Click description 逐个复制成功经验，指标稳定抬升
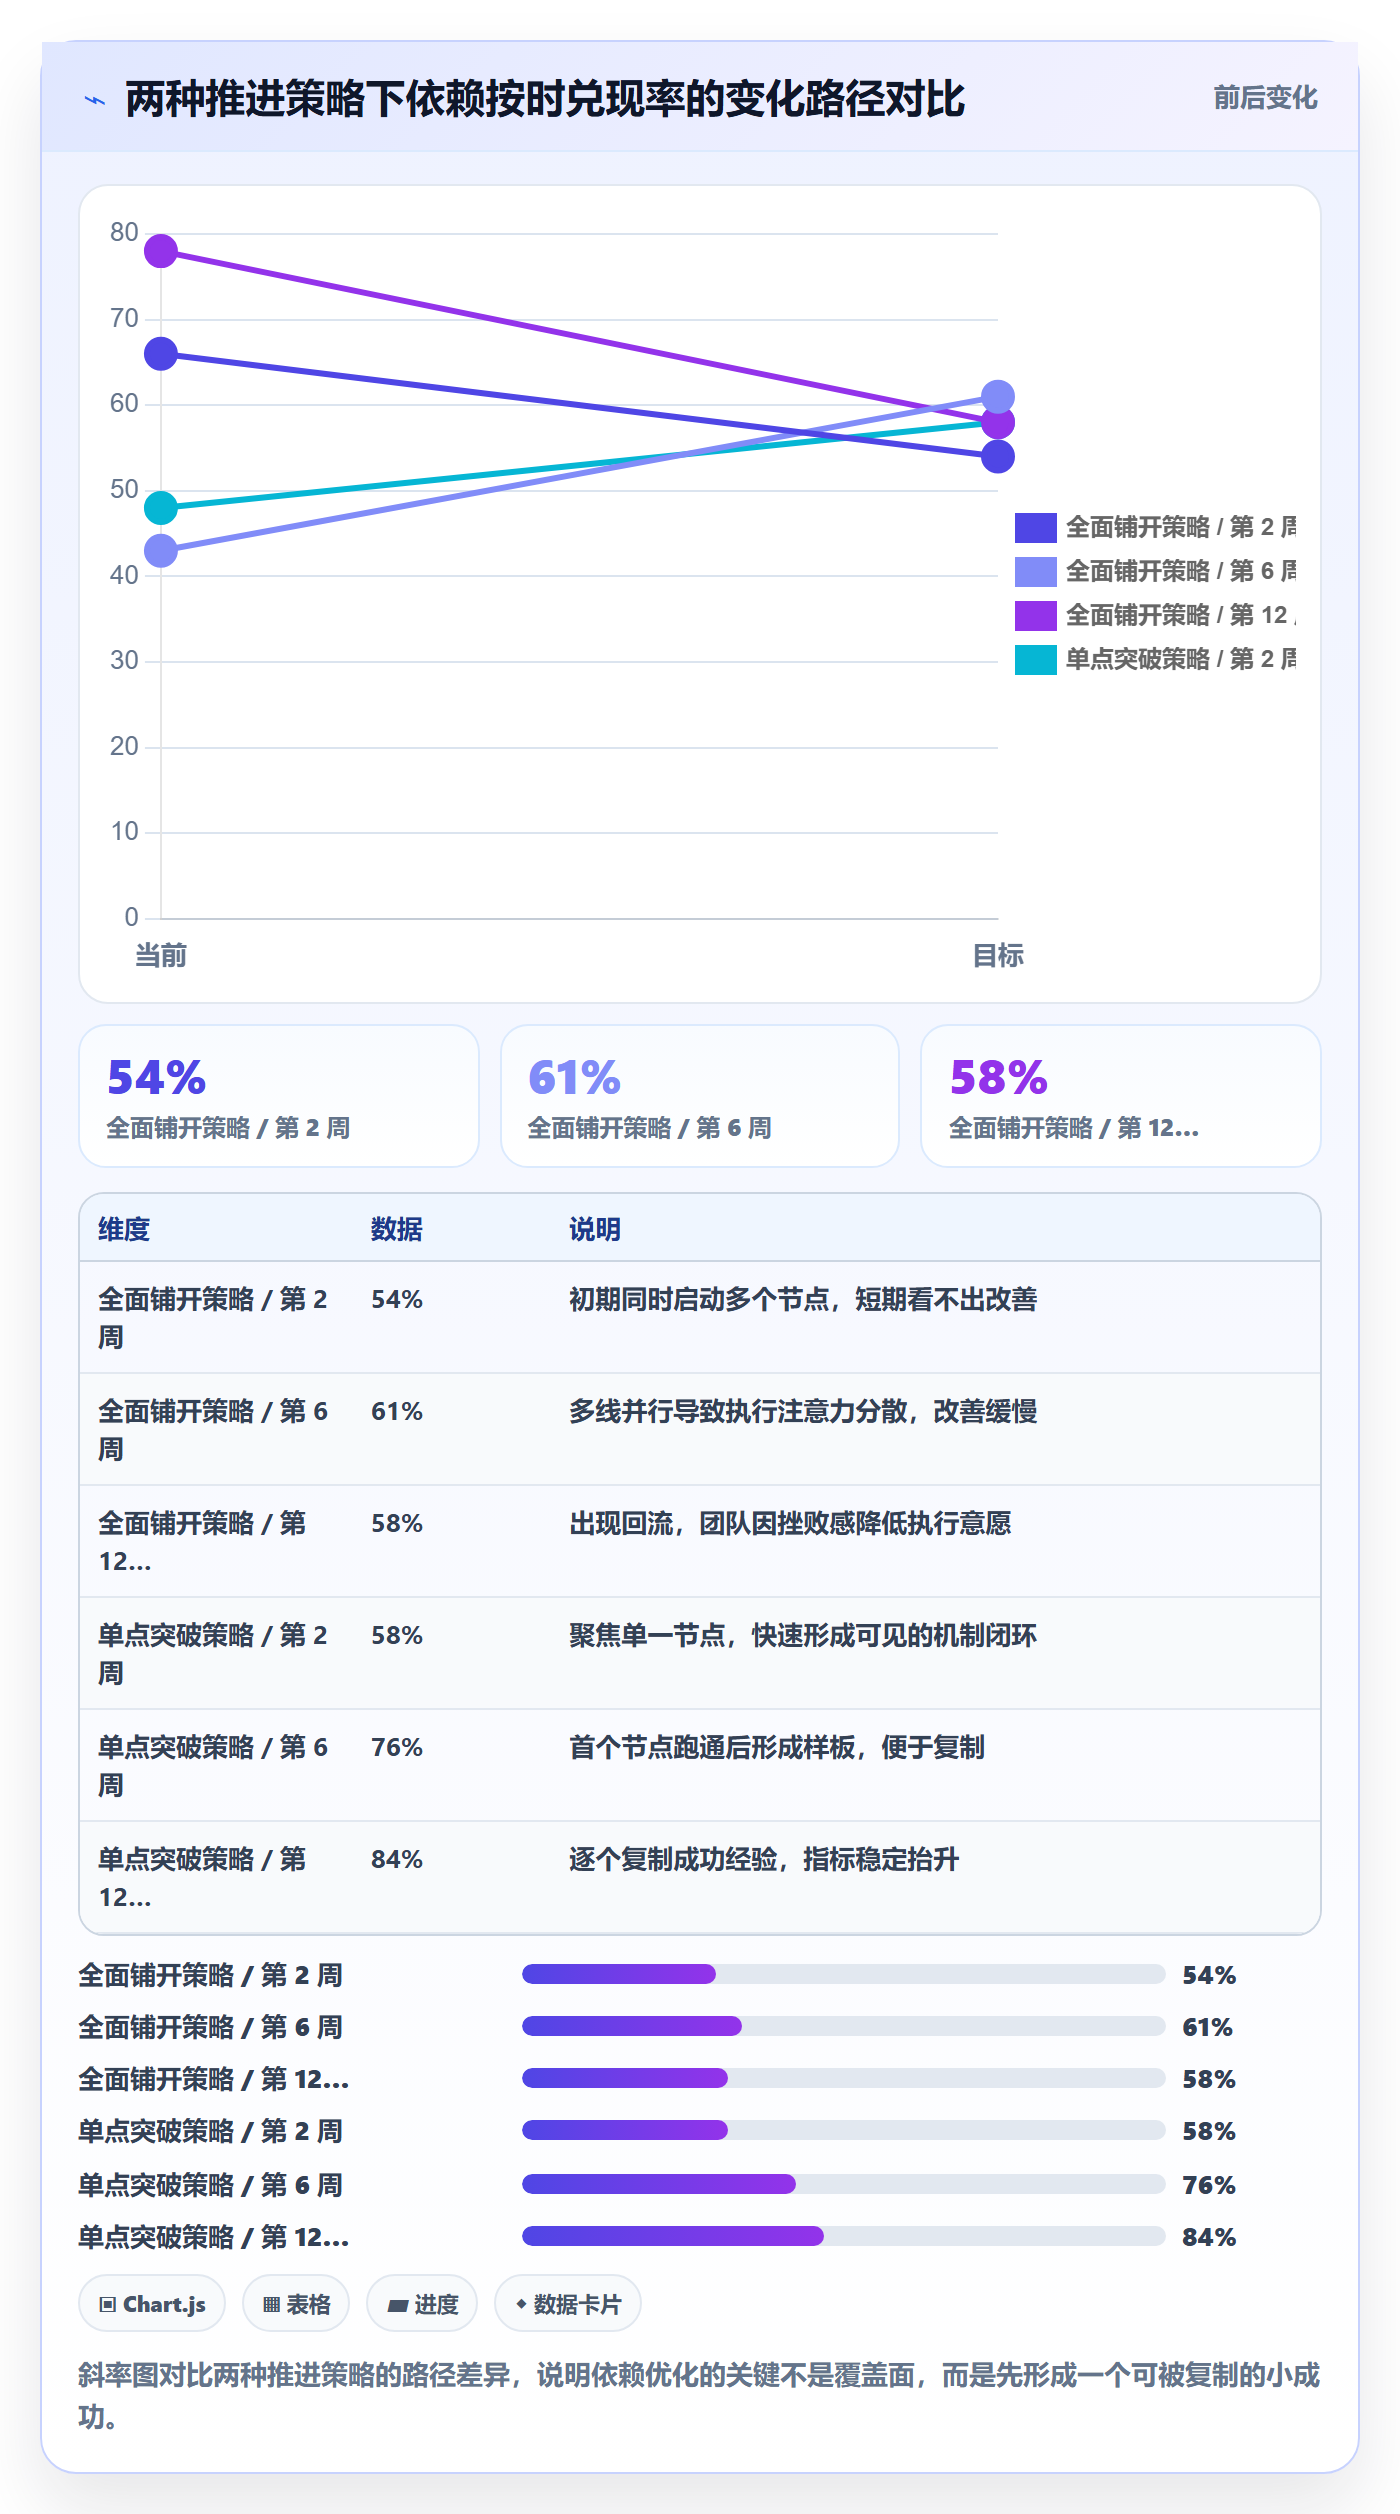 [x=764, y=1859]
